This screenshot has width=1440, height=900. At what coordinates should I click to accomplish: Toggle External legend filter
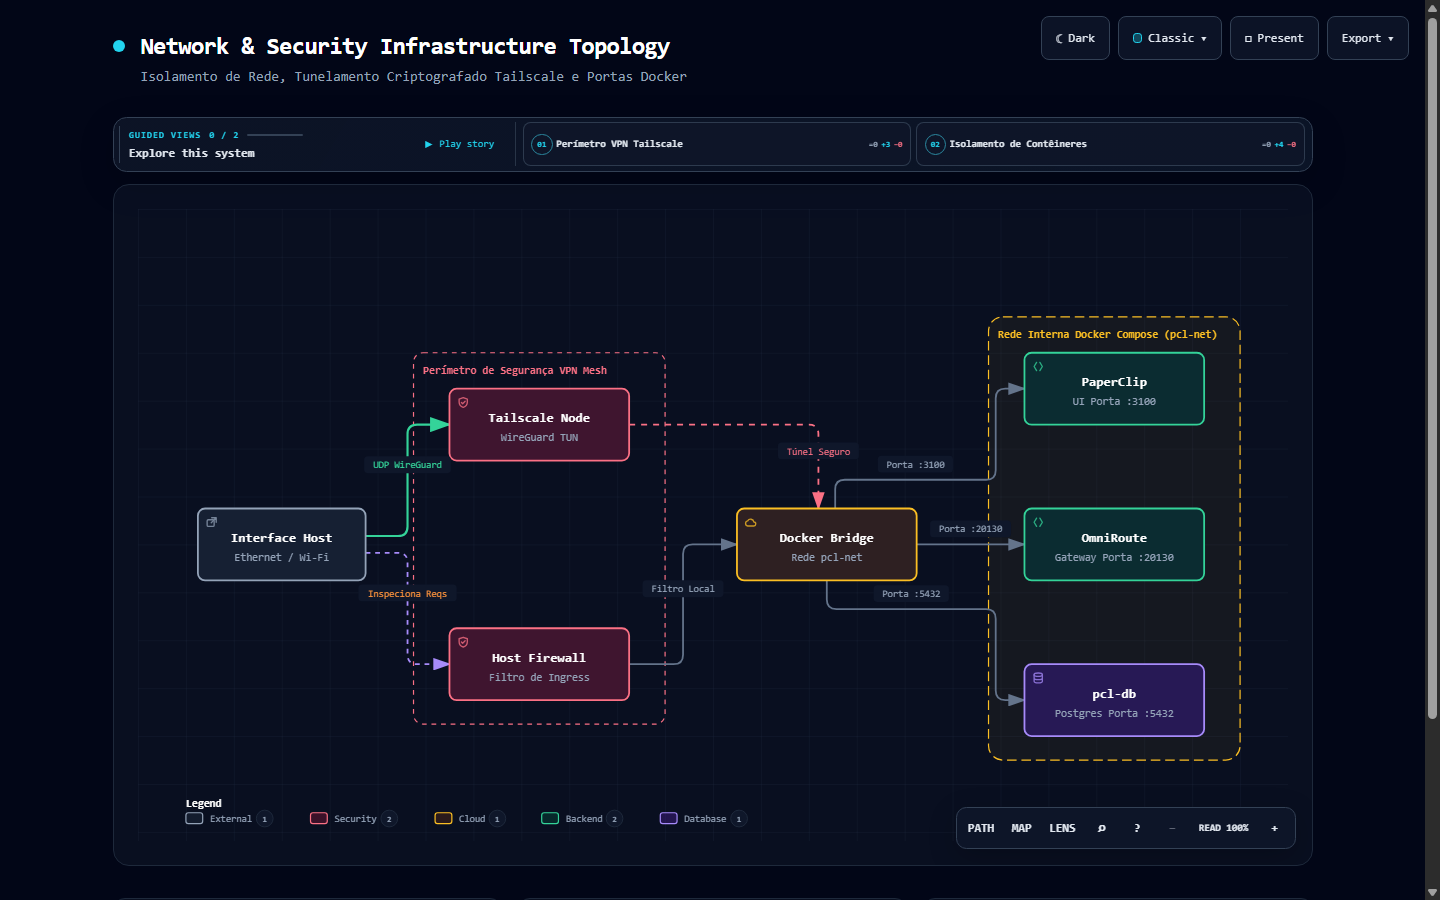coord(229,819)
